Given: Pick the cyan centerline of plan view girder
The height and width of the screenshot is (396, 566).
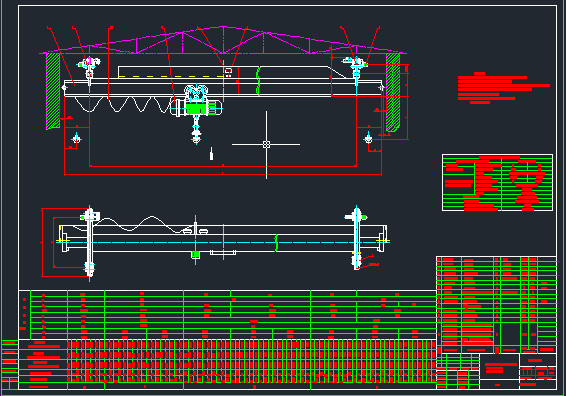Looking at the screenshot, I should click(223, 242).
